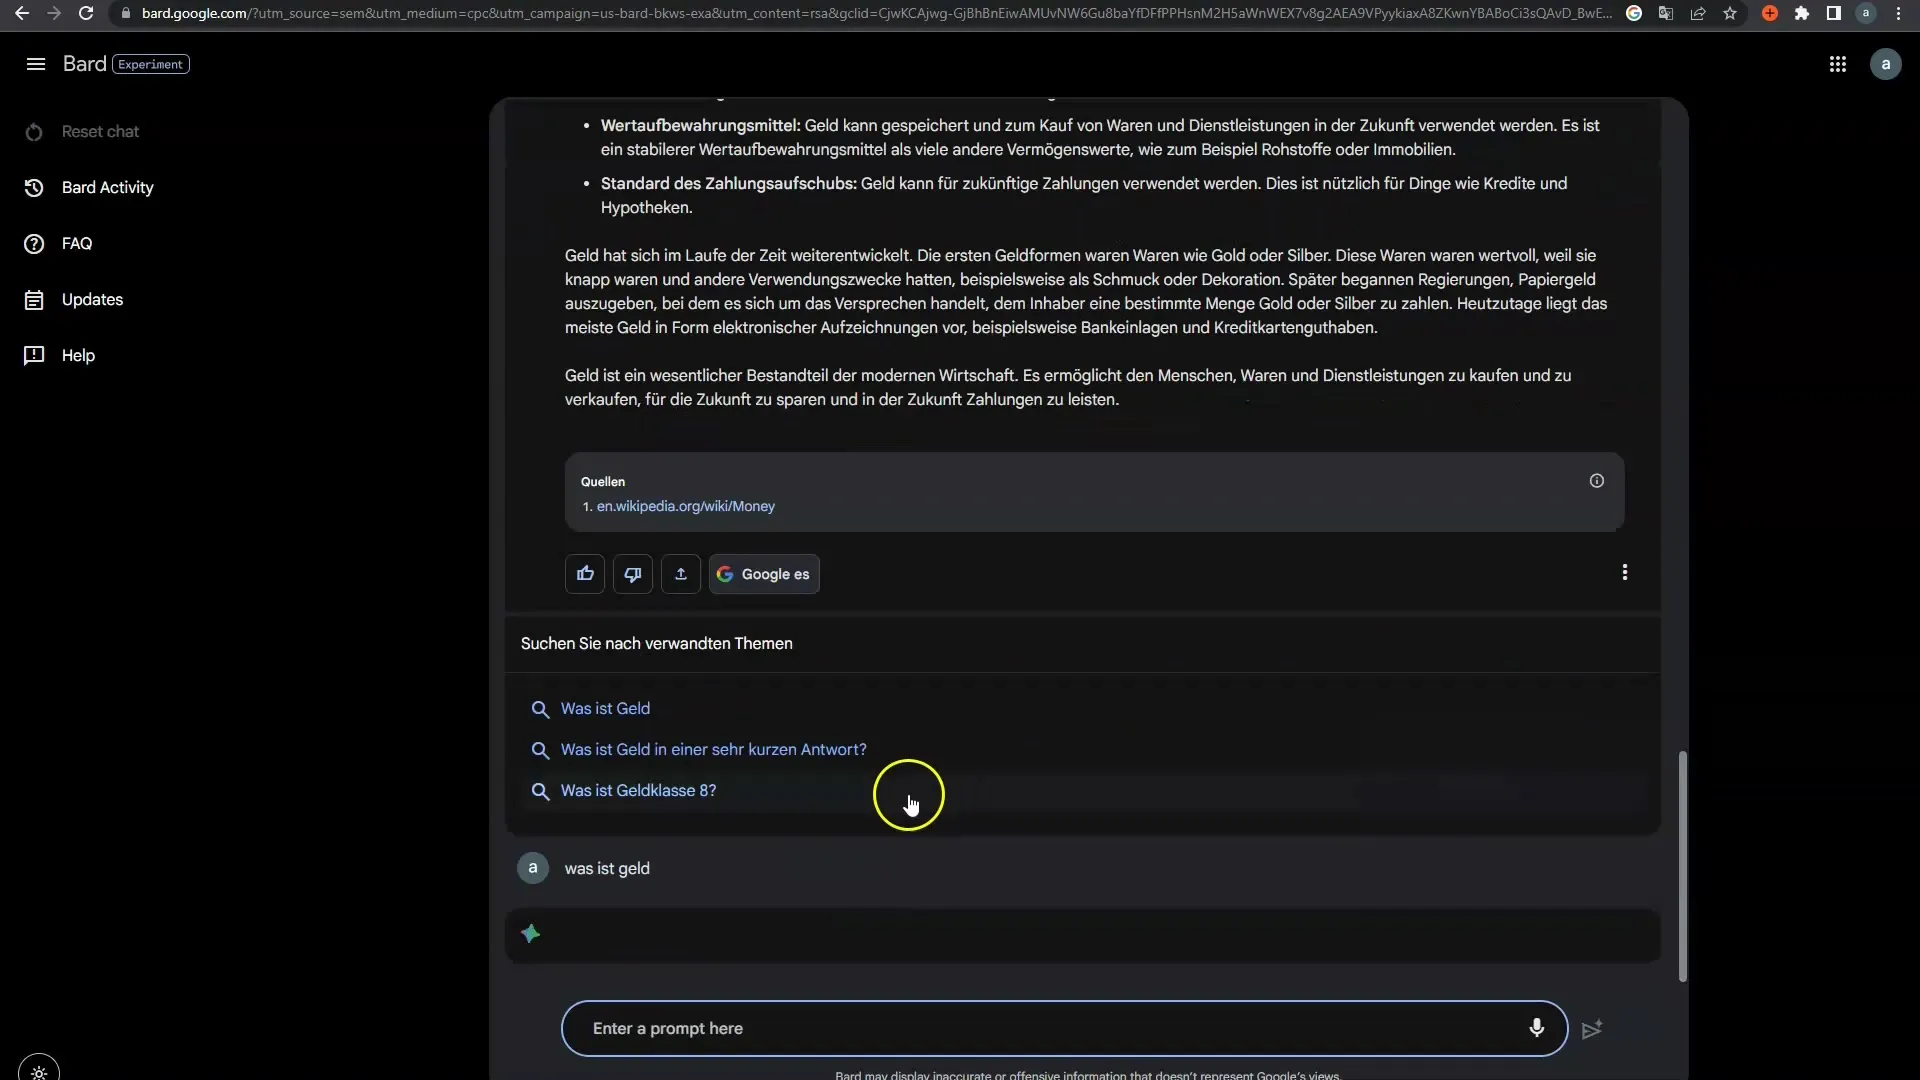Click the Google search icon button
The width and height of the screenshot is (1920, 1080).
tap(765, 574)
